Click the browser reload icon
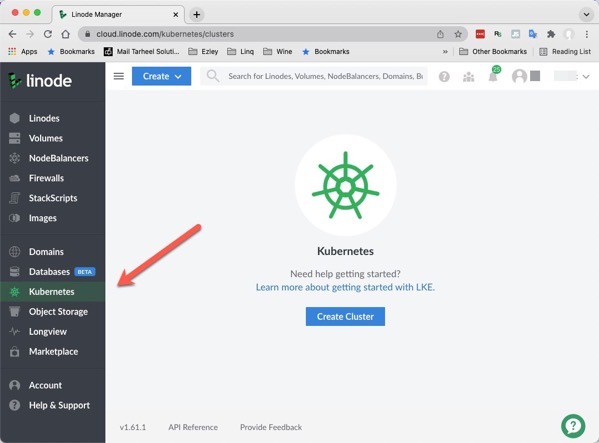The image size is (599, 443). 47,34
